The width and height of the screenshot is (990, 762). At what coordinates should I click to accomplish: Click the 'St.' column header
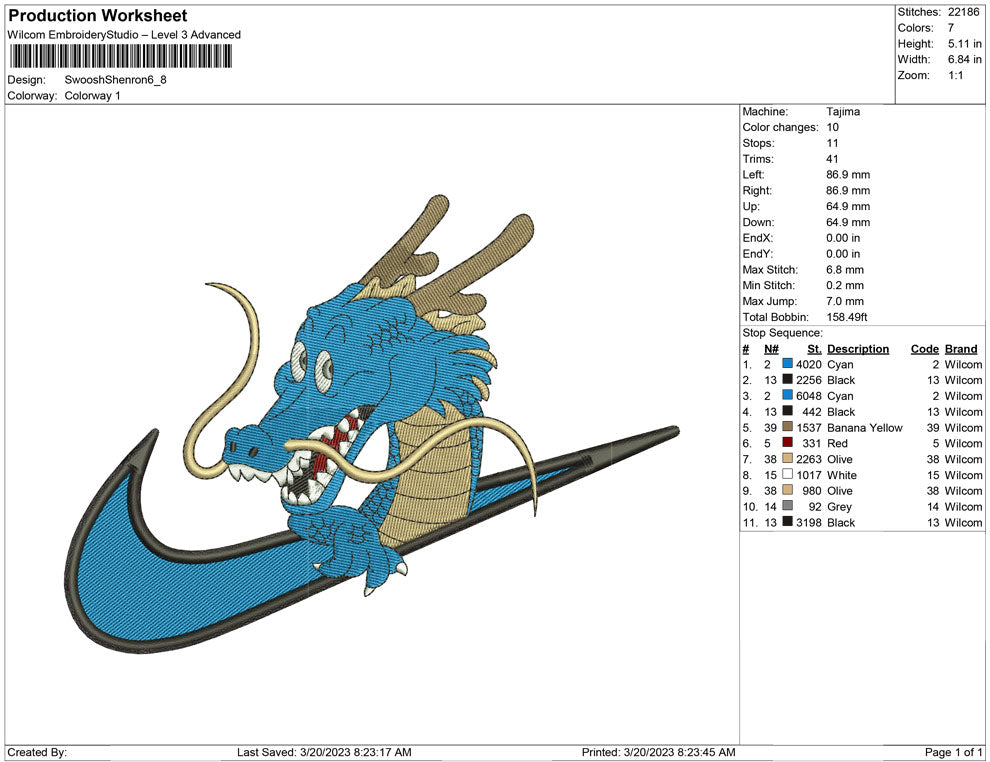[814, 348]
